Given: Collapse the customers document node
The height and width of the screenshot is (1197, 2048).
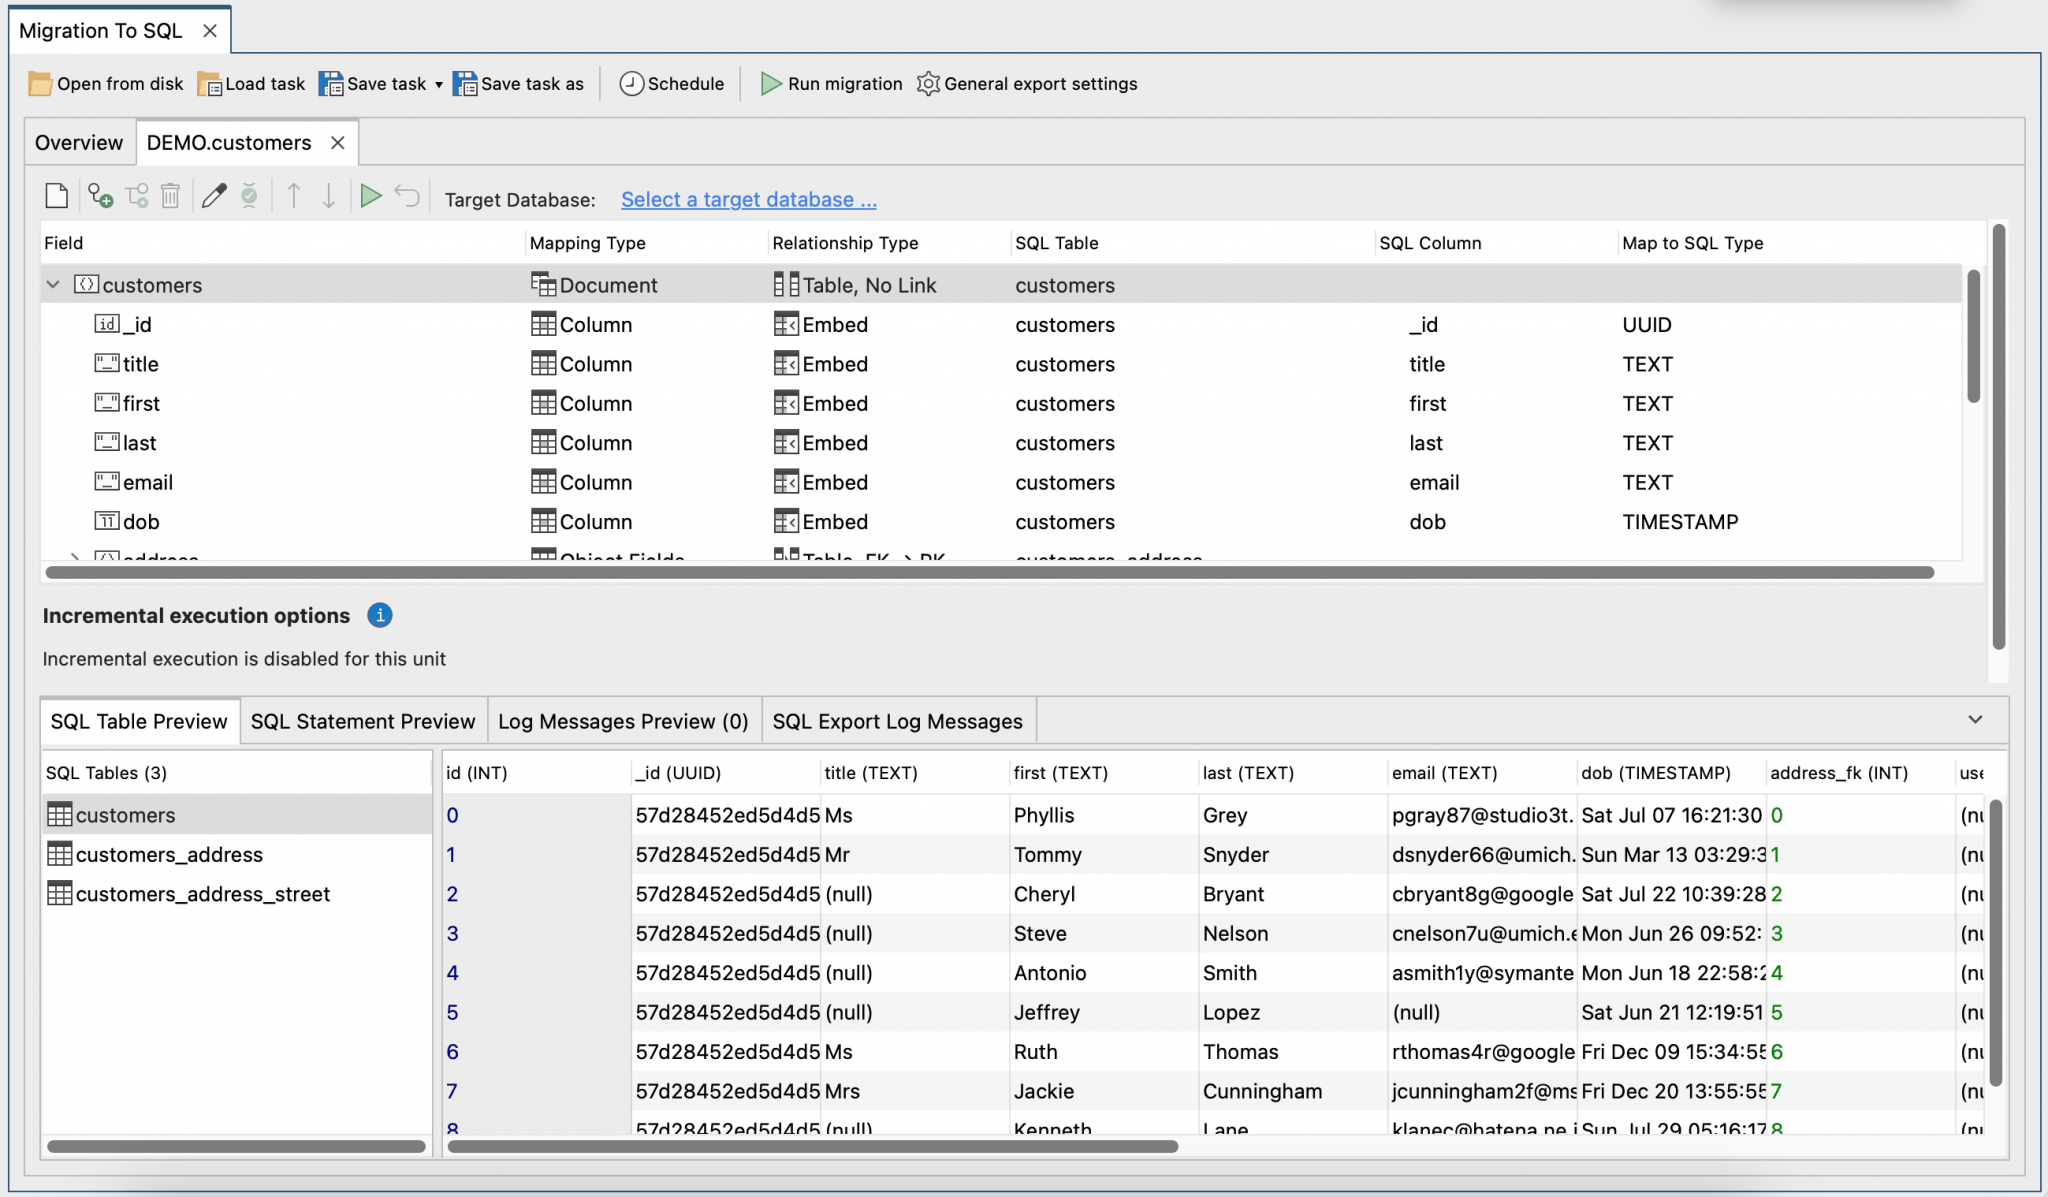Looking at the screenshot, I should [53, 284].
